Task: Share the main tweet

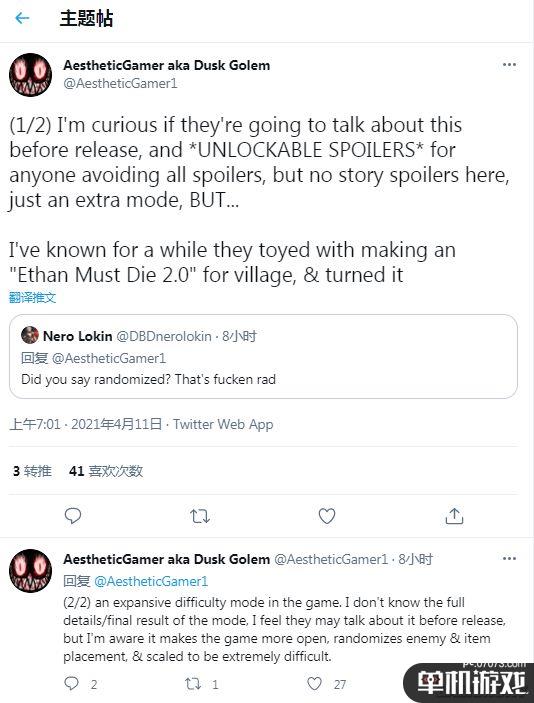Action: (x=454, y=516)
